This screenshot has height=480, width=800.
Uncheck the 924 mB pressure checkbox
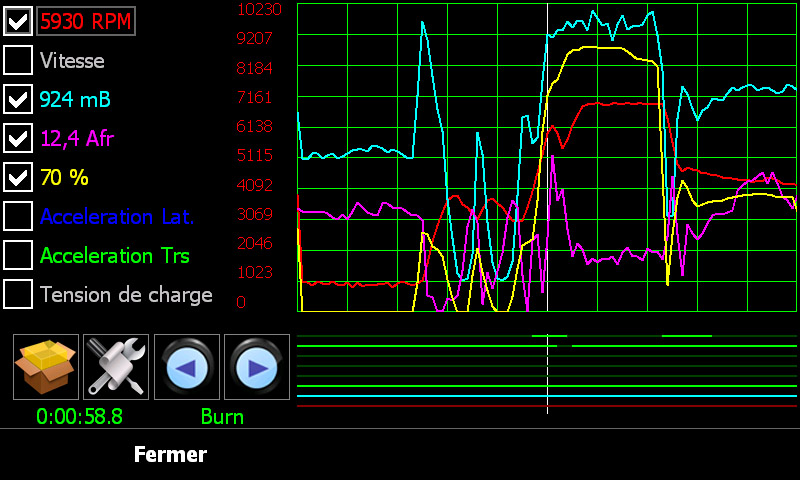pyautogui.click(x=18, y=98)
